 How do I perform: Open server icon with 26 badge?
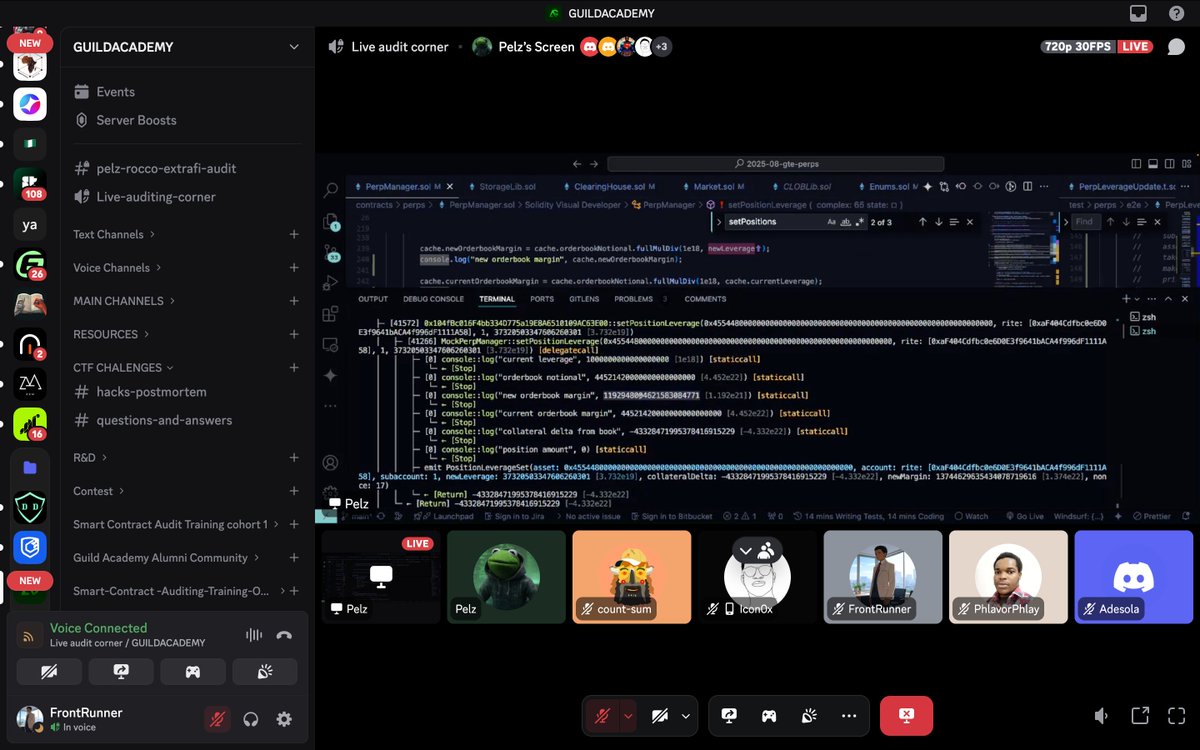pyautogui.click(x=30, y=264)
